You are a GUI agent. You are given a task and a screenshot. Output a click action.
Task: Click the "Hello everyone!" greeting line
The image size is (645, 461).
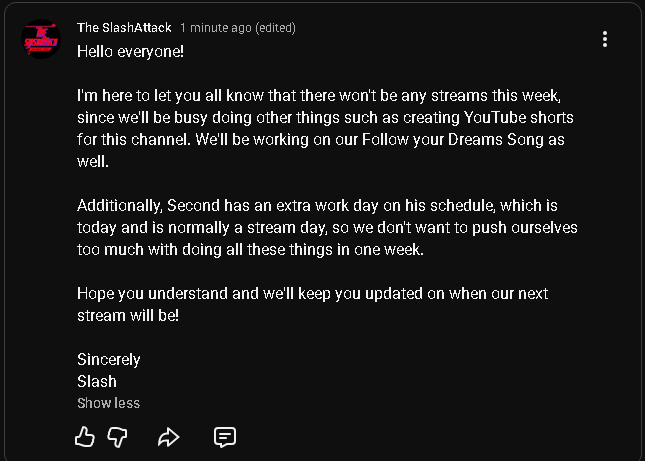[131, 51]
